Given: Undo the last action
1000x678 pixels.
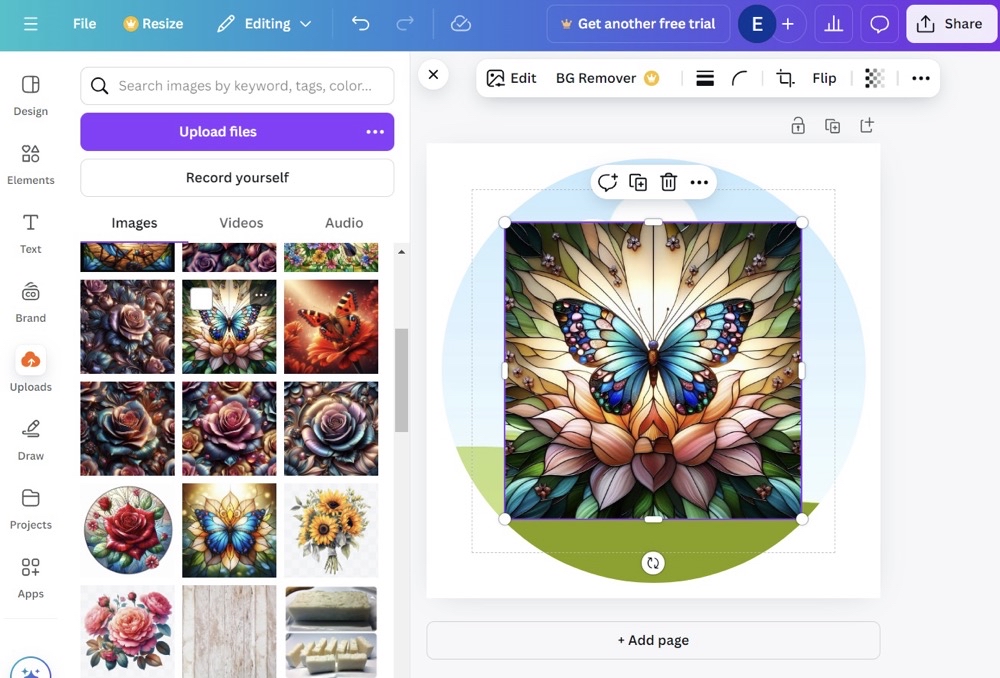Looking at the screenshot, I should (x=360, y=24).
